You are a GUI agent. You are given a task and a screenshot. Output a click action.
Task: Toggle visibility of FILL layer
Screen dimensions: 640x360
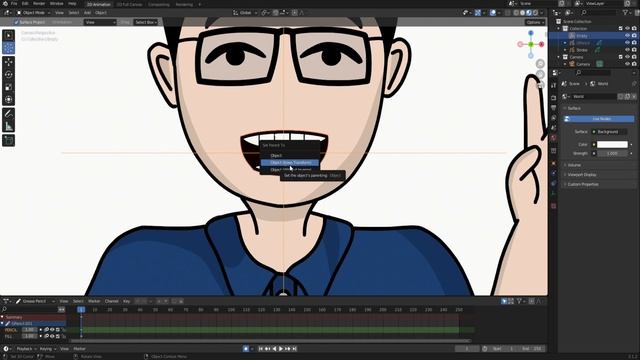[52, 336]
